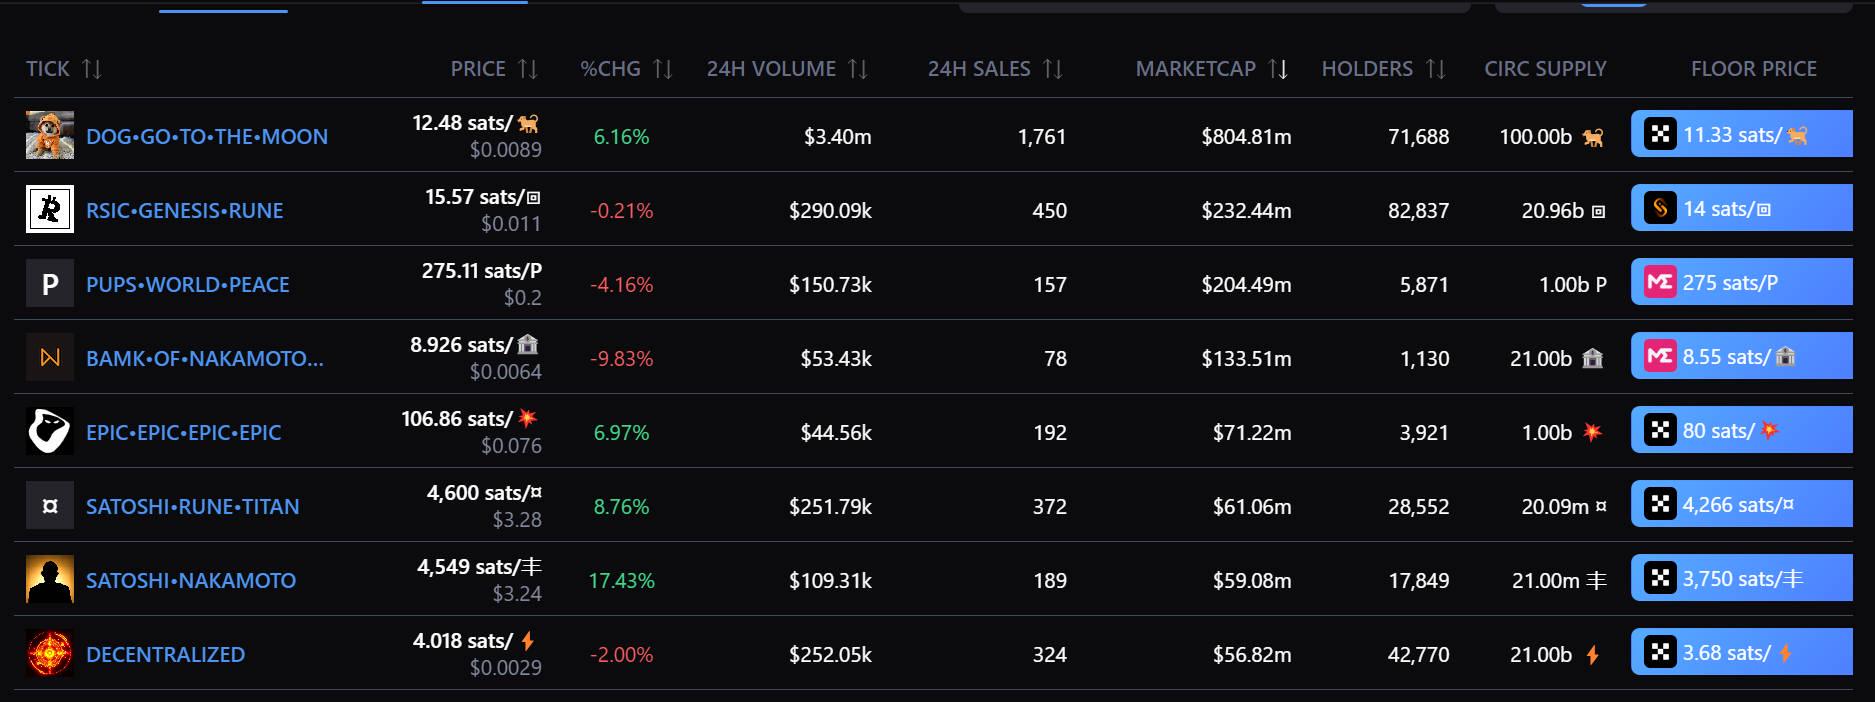Viewport: 1875px width, 702px height.
Task: Toggle MARKETCAP sort direction
Action: 1278,69
